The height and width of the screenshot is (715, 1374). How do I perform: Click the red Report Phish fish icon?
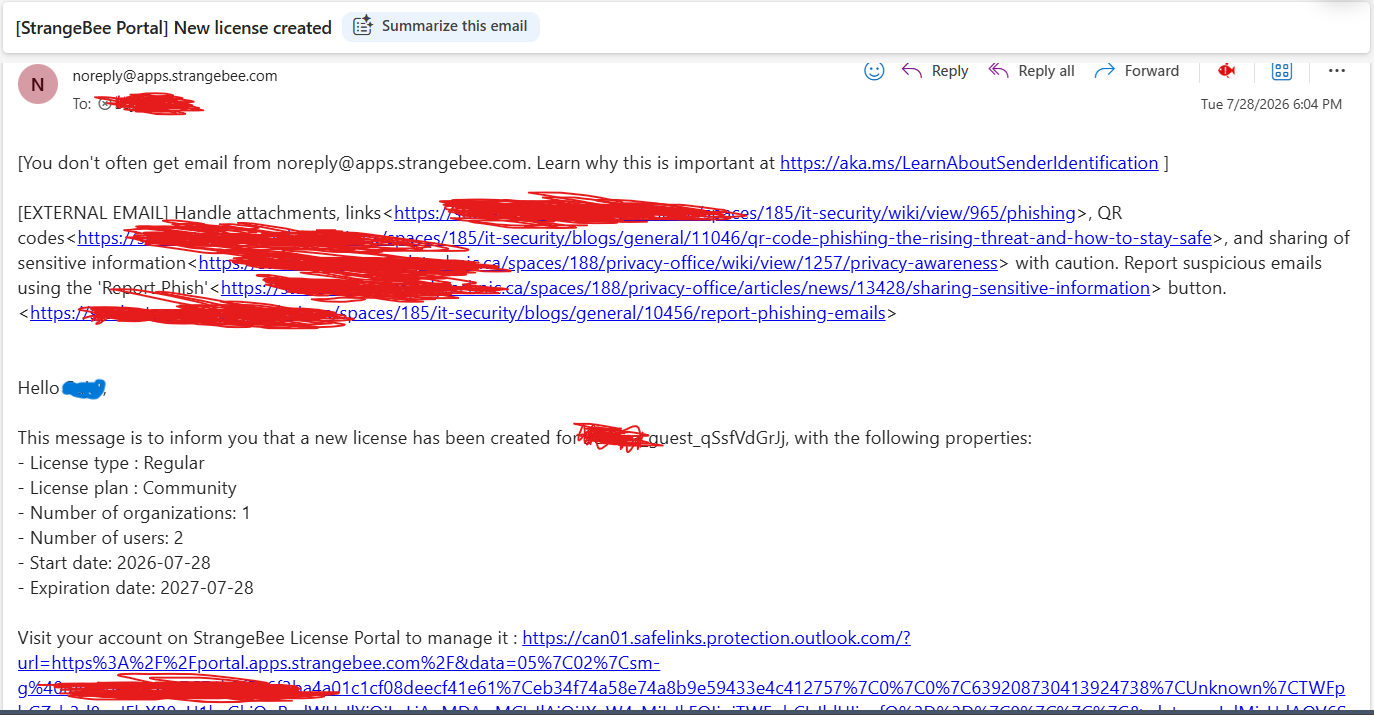tap(1226, 70)
